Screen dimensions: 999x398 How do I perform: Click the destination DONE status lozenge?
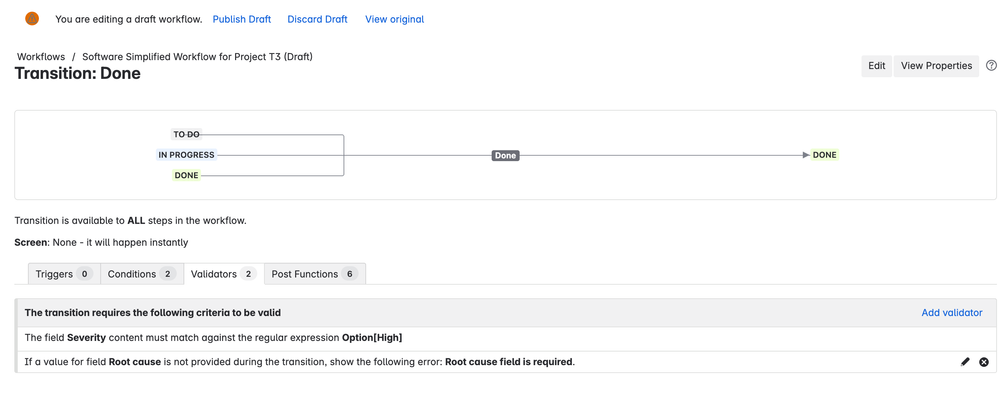click(824, 155)
